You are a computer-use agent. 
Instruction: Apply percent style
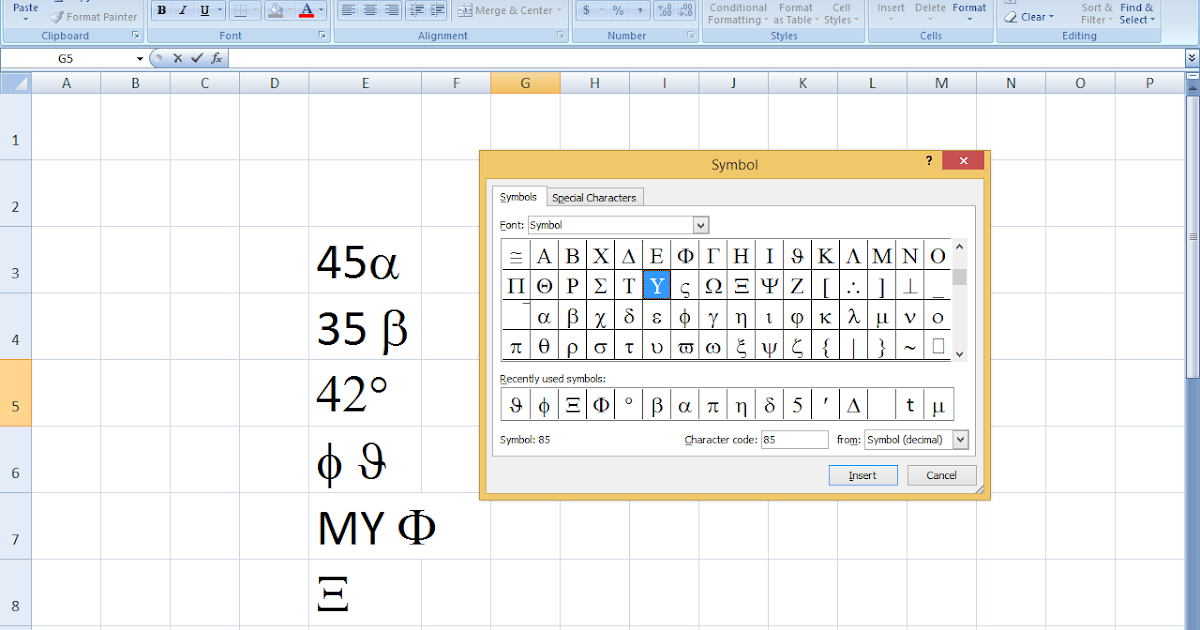[618, 11]
